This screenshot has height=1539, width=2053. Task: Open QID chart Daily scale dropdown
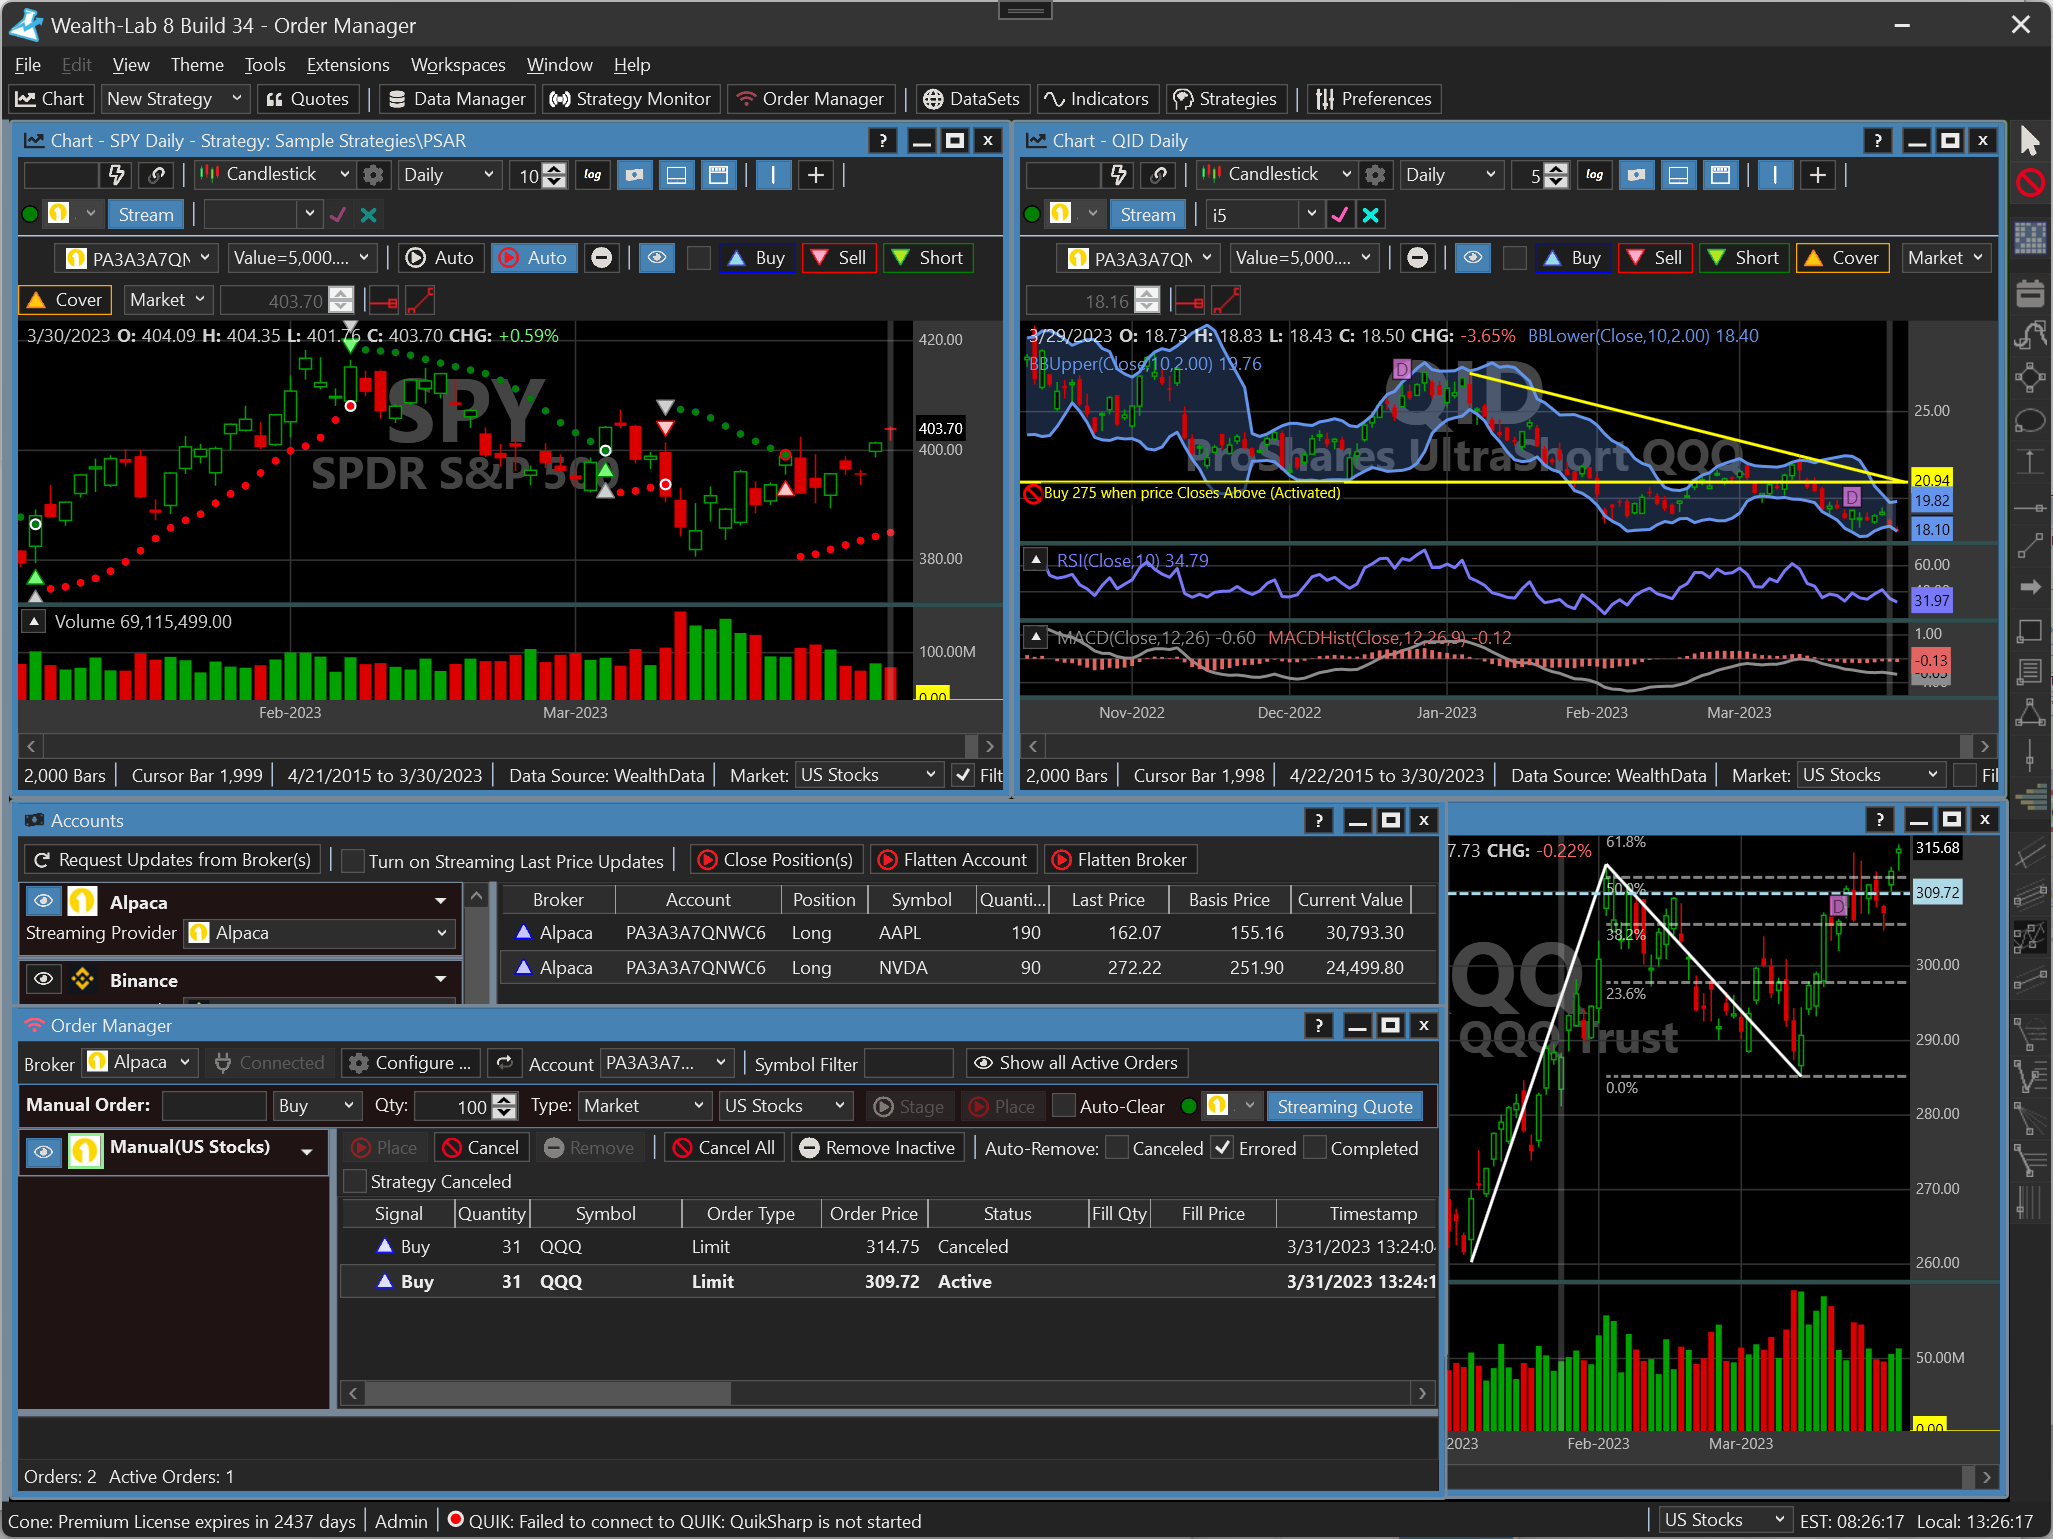1450,175
